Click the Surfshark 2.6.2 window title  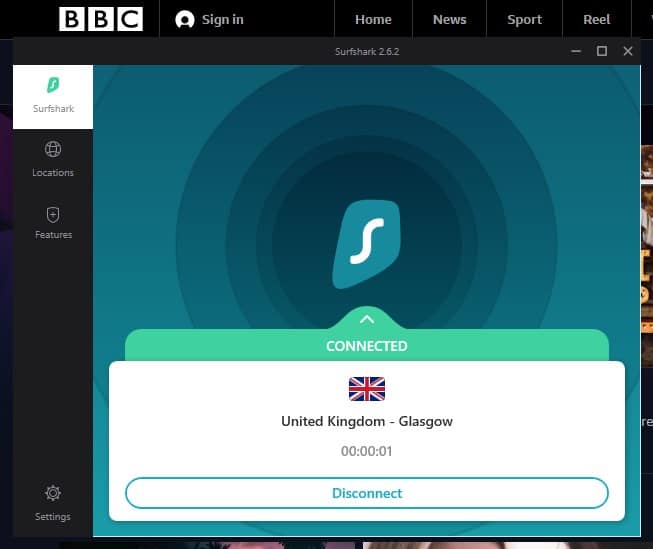point(367,52)
